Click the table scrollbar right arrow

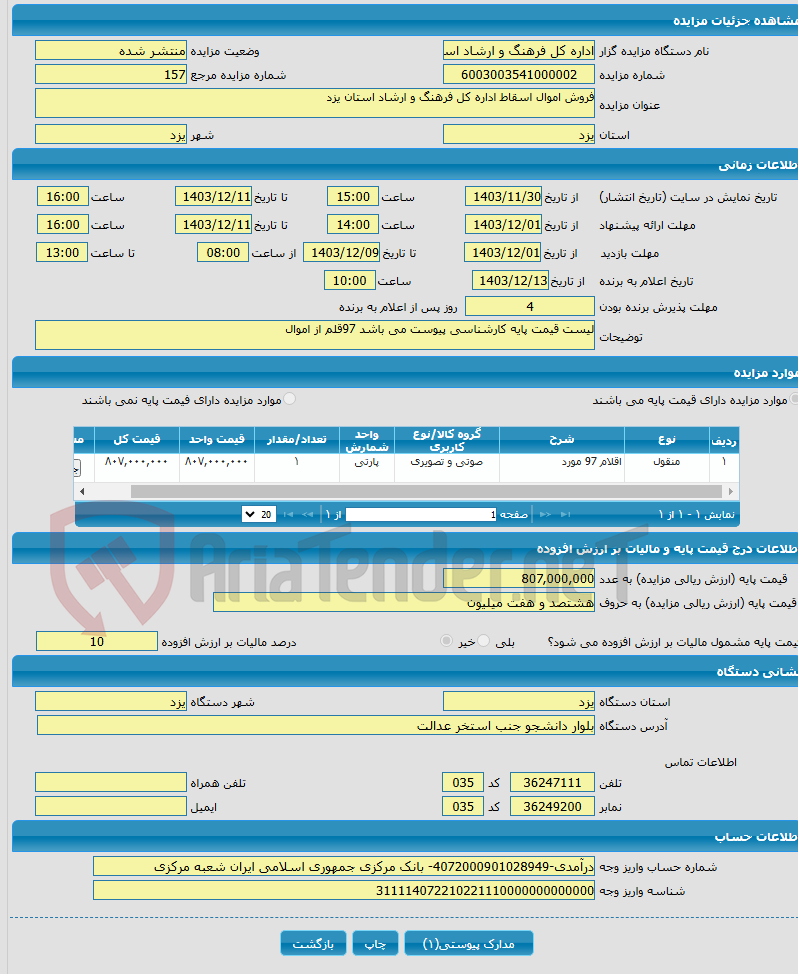coord(731,491)
